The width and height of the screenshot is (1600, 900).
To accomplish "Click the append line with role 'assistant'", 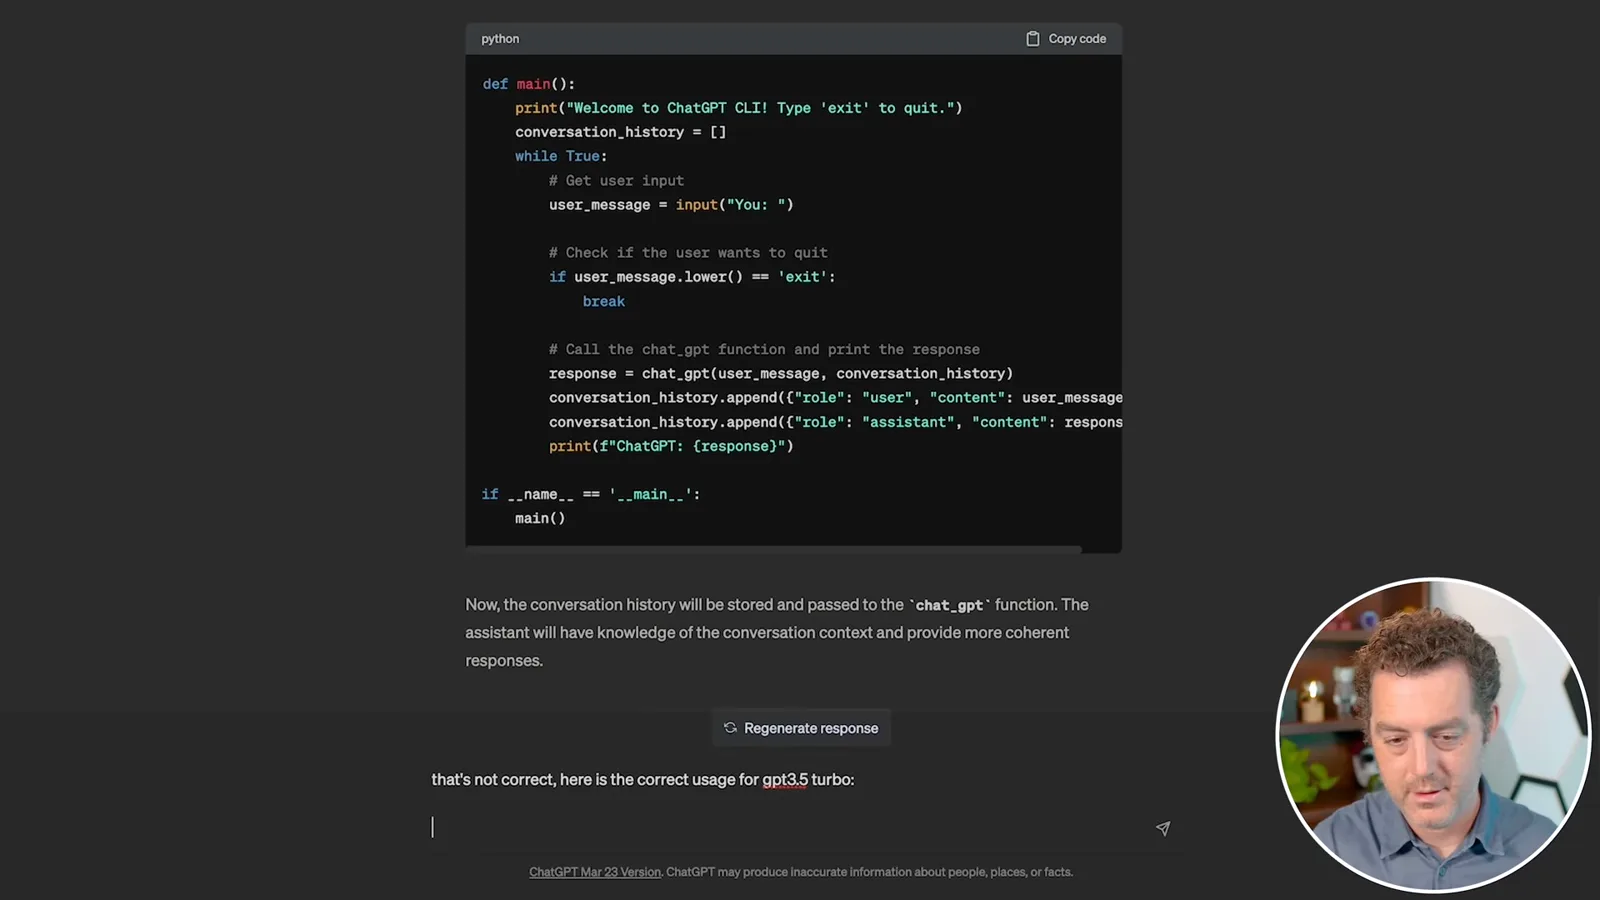I will [x=835, y=422].
